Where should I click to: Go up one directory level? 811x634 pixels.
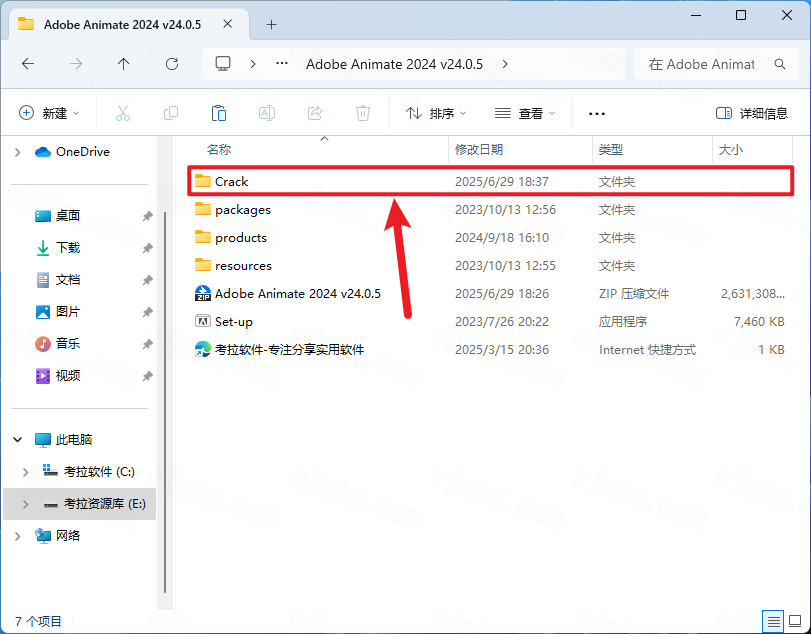pos(124,64)
